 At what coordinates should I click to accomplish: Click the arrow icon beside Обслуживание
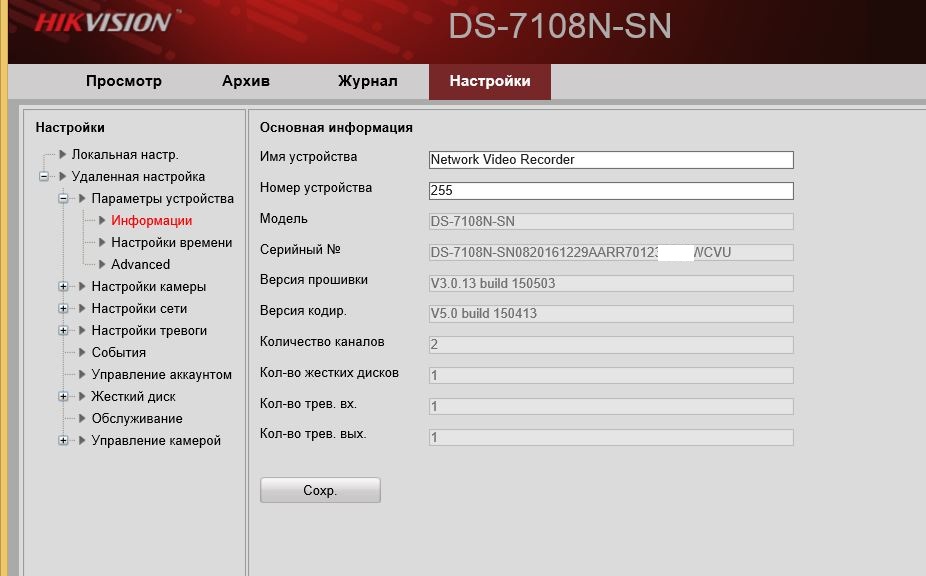[x=82, y=418]
